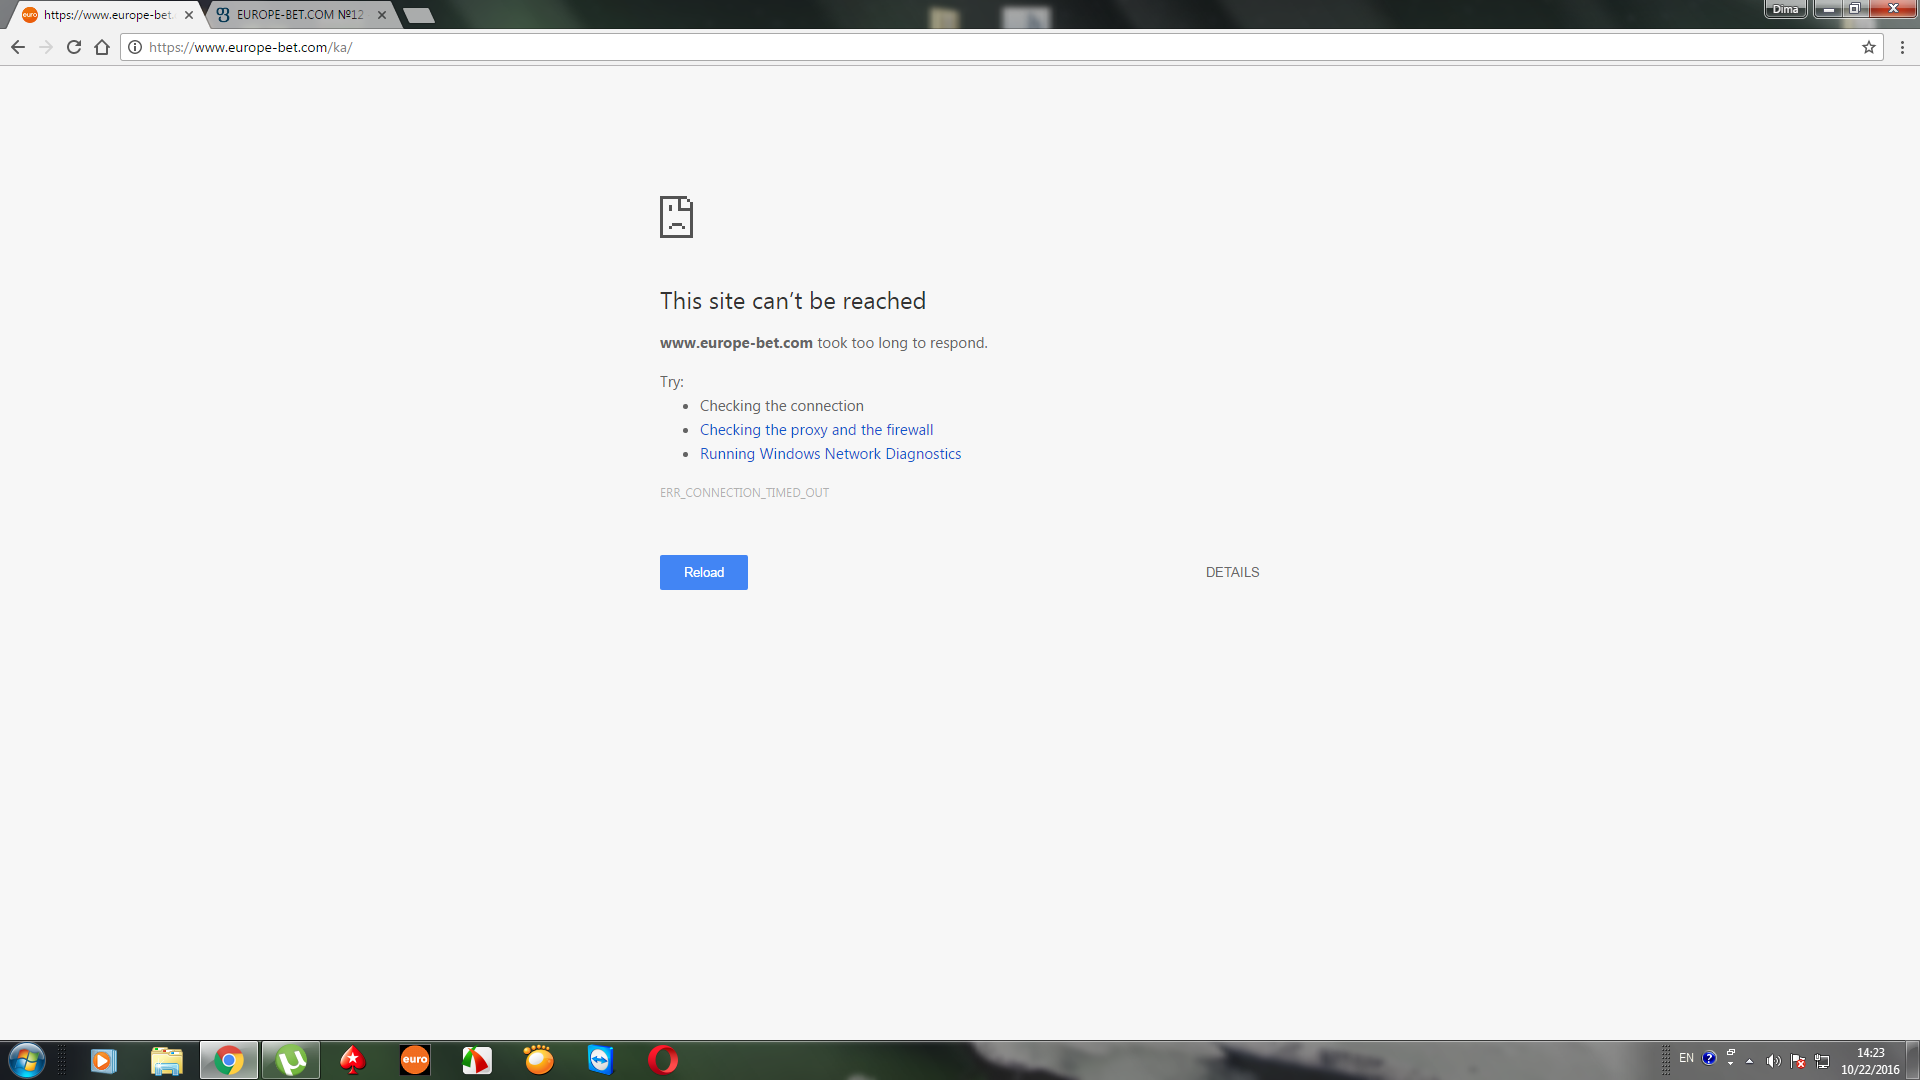Switch to the EUROPE-BET.COM №12 tab

tap(299, 15)
